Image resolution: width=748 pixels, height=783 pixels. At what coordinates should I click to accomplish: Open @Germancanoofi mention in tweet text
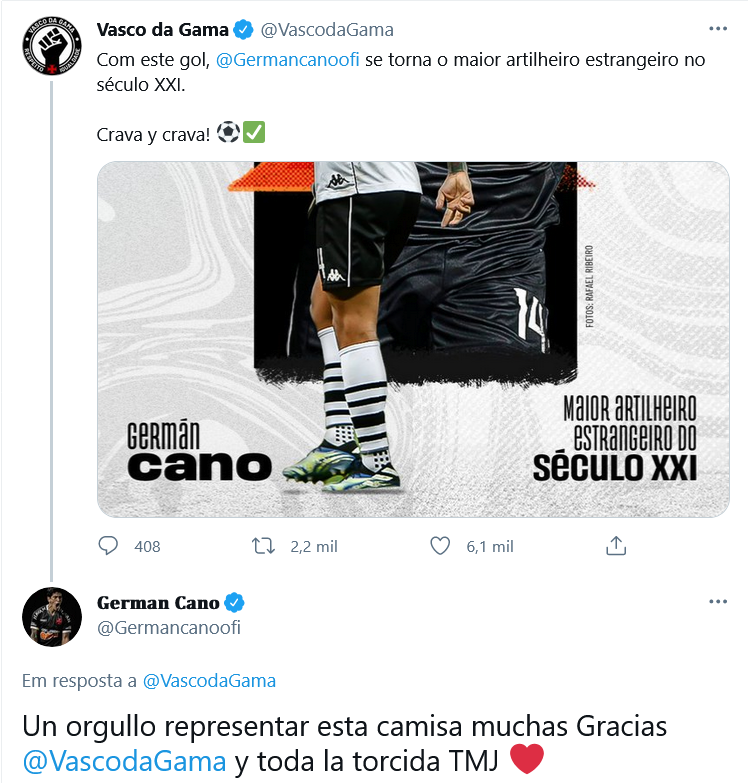tap(288, 60)
